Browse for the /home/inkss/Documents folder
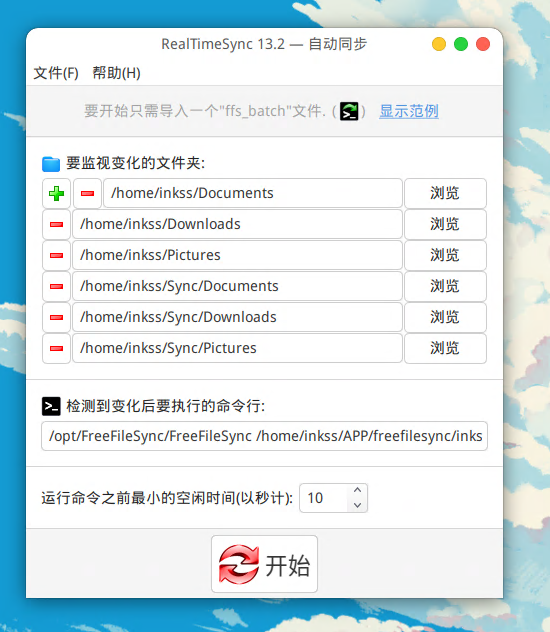550x632 pixels. pyautogui.click(x=445, y=193)
